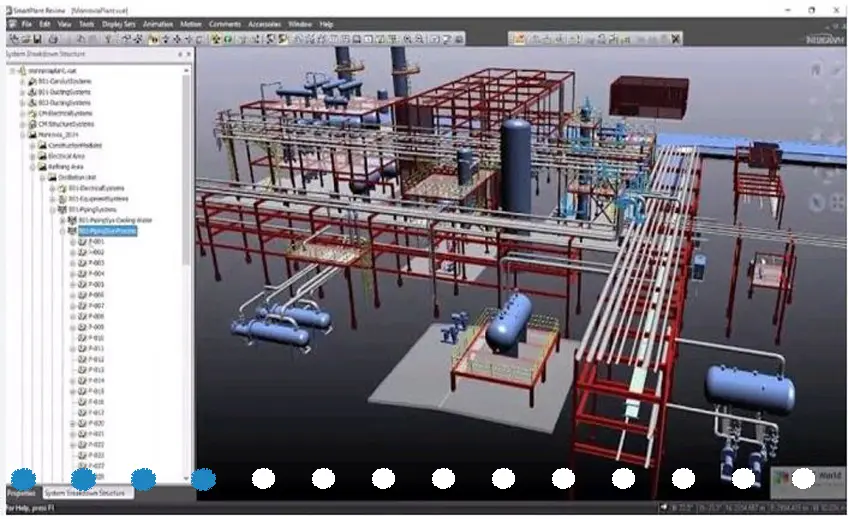Toggle the pin on System Breakdown panel

click(x=180, y=54)
